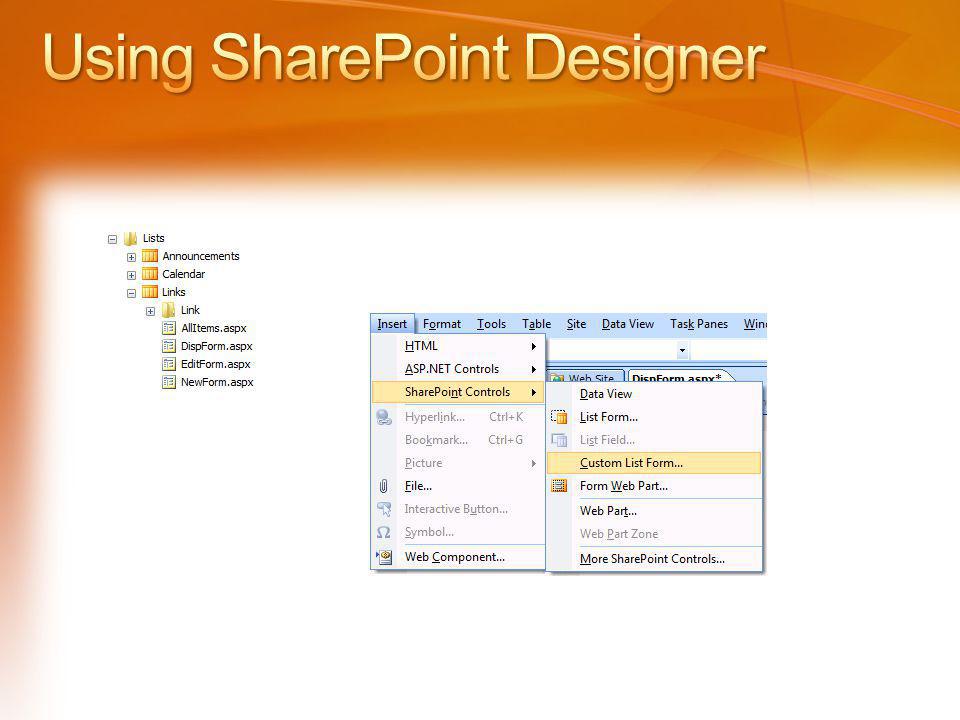Click the Hyperlink globe icon
The image size is (960, 720).
(384, 417)
